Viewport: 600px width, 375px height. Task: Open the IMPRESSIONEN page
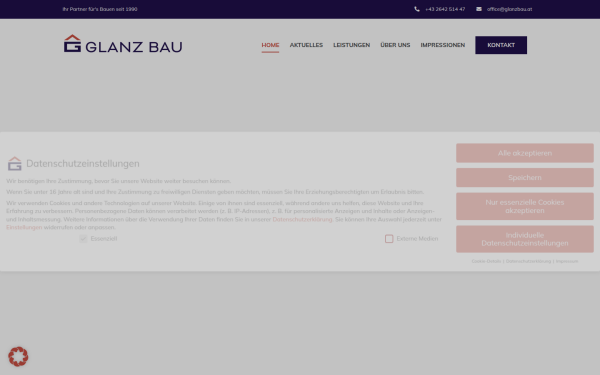pyautogui.click(x=443, y=45)
